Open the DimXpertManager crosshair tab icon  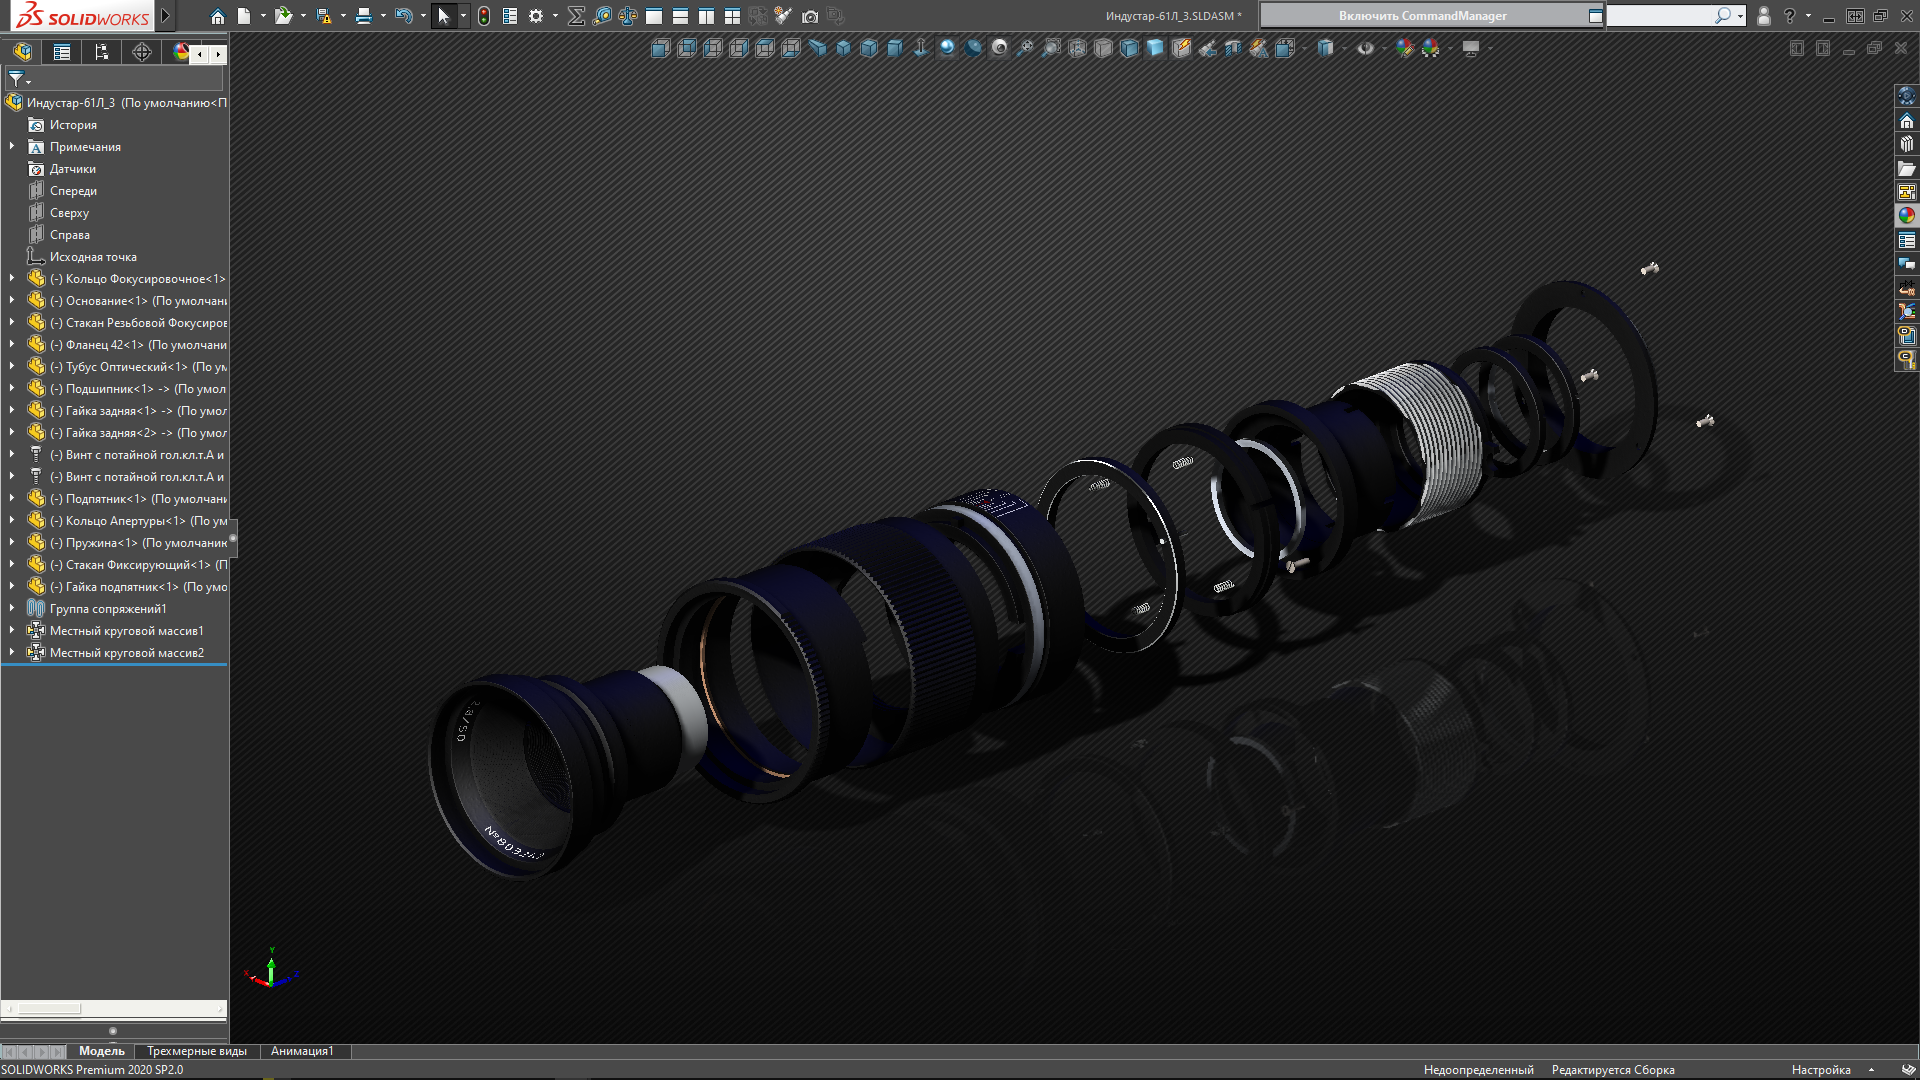142,53
